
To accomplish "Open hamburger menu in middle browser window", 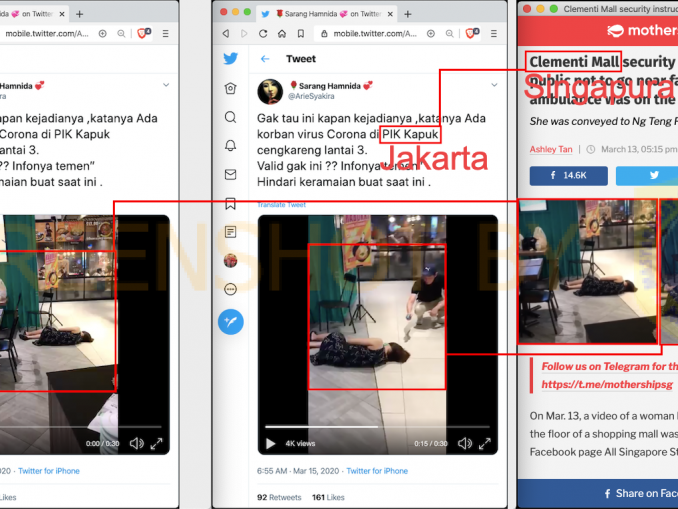I will (493, 33).
